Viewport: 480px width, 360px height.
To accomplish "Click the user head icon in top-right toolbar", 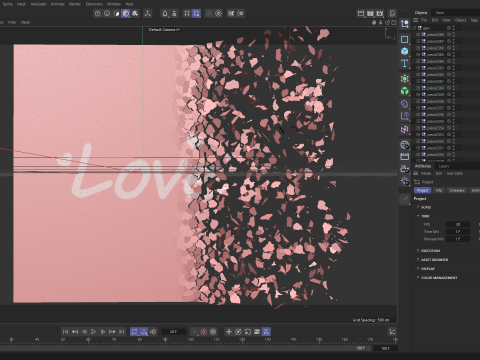I will (x=392, y=13).
